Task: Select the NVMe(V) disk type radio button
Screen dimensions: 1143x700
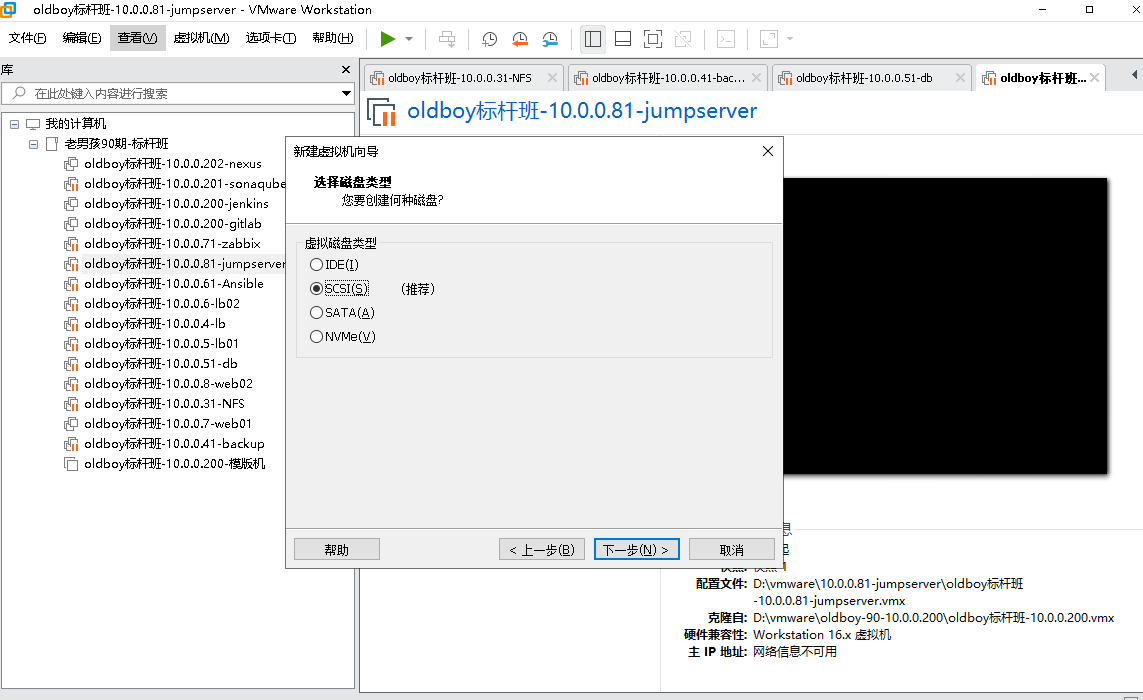Action: pyautogui.click(x=316, y=337)
